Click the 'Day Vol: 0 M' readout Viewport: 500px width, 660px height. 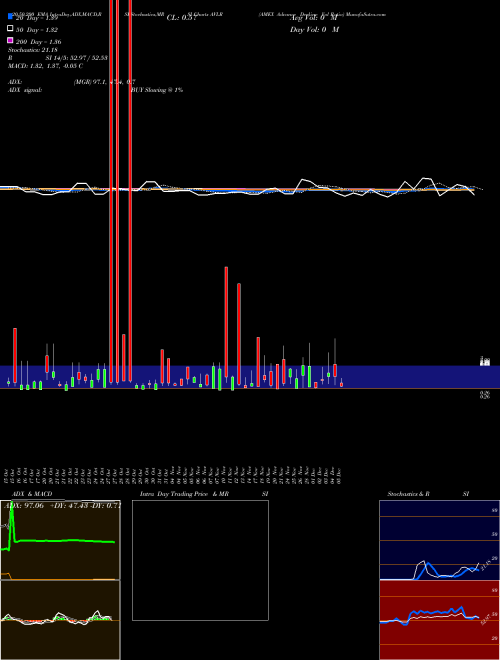pos(314,30)
